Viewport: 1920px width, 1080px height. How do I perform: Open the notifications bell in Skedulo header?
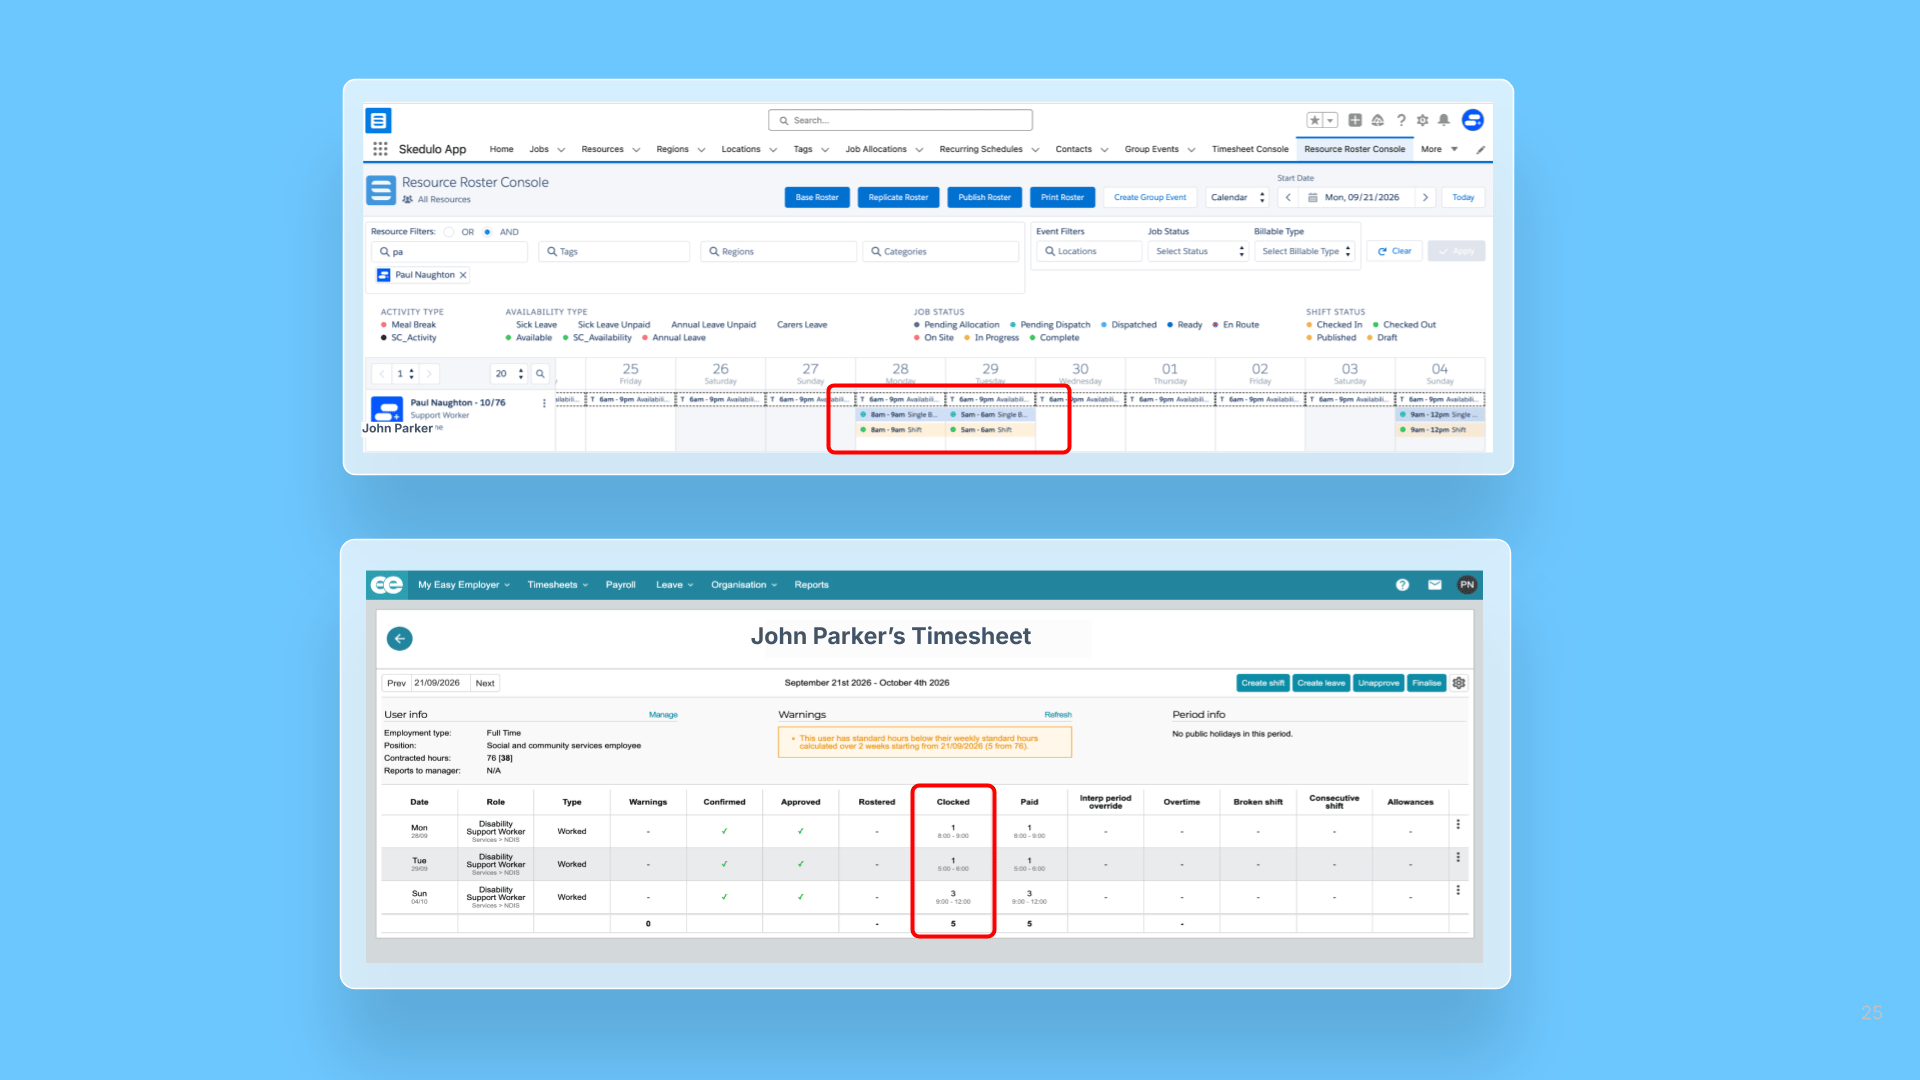[1444, 120]
